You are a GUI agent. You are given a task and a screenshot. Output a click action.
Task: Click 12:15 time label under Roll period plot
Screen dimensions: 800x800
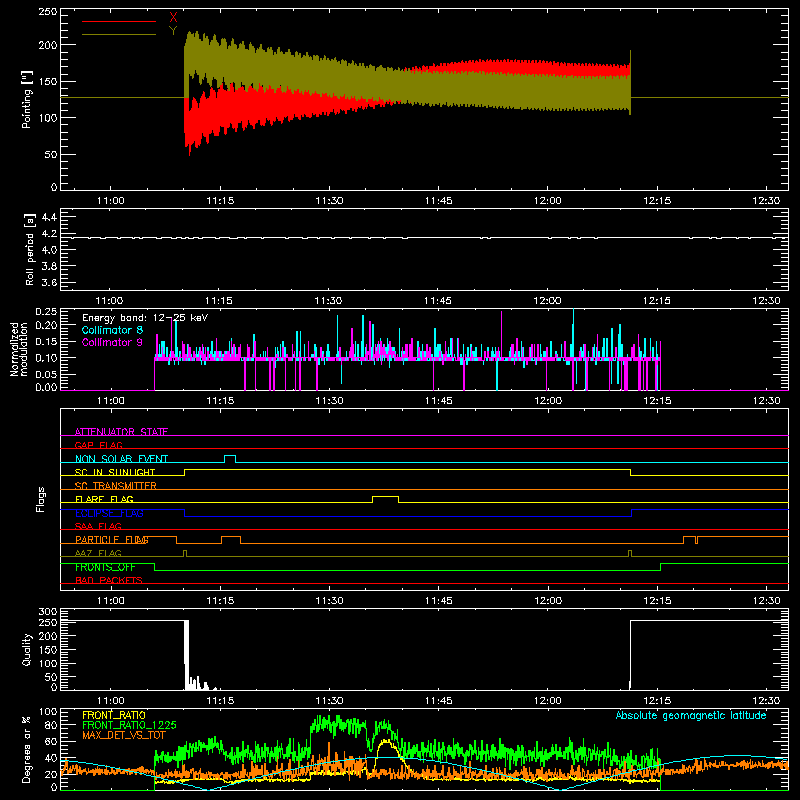pos(657,301)
